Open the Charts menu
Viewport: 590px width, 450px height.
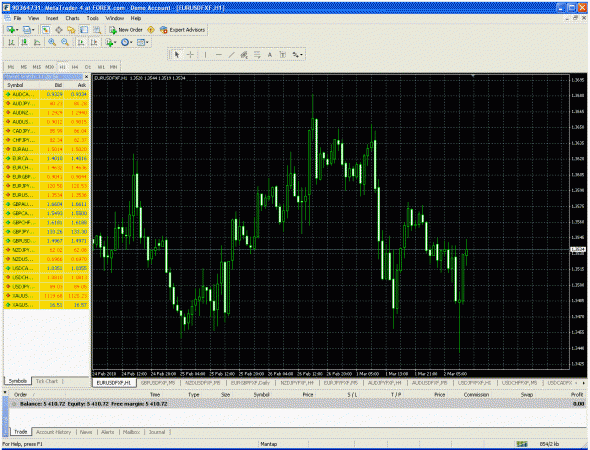tap(72, 18)
